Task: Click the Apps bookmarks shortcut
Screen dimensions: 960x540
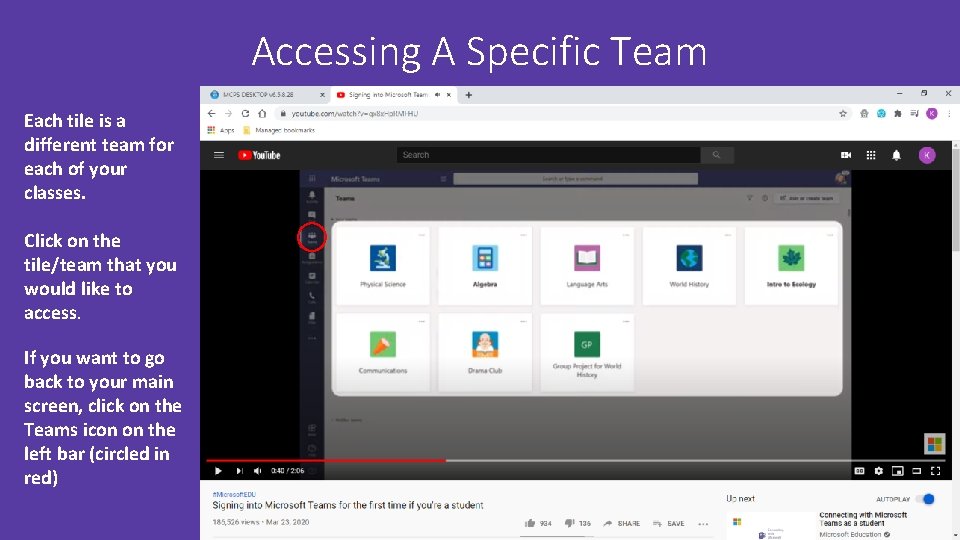Action: pos(221,130)
